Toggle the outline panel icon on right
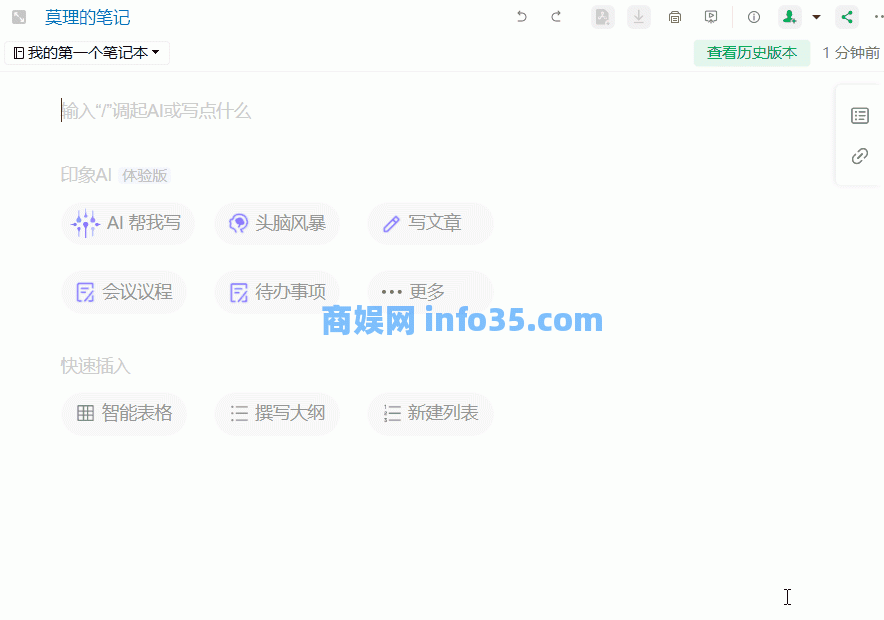 tap(860, 116)
